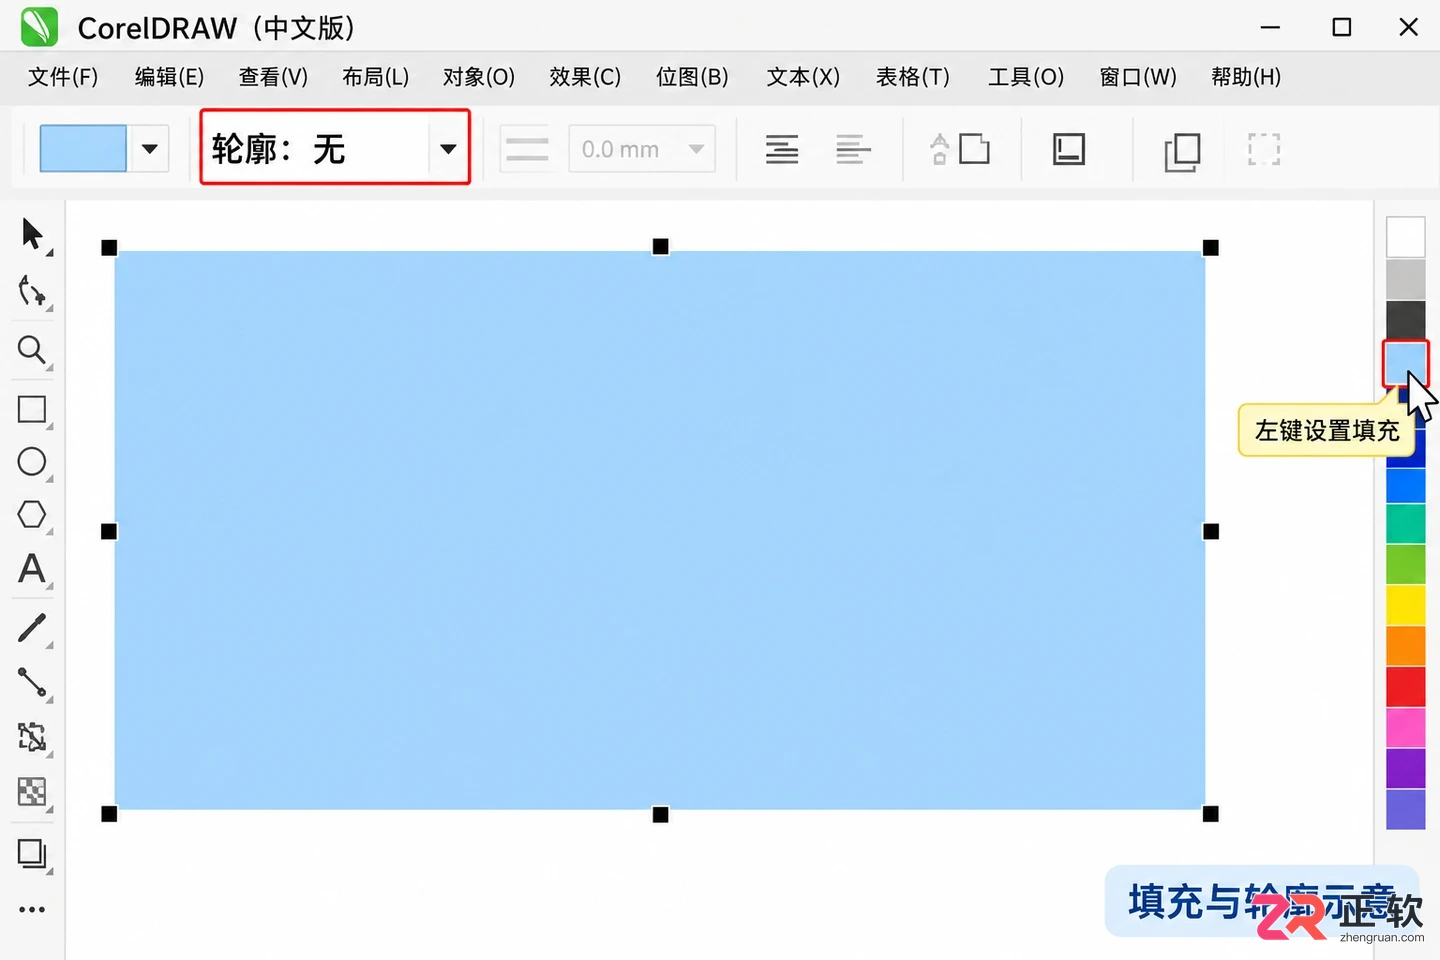Activate the Text tool

(32, 569)
